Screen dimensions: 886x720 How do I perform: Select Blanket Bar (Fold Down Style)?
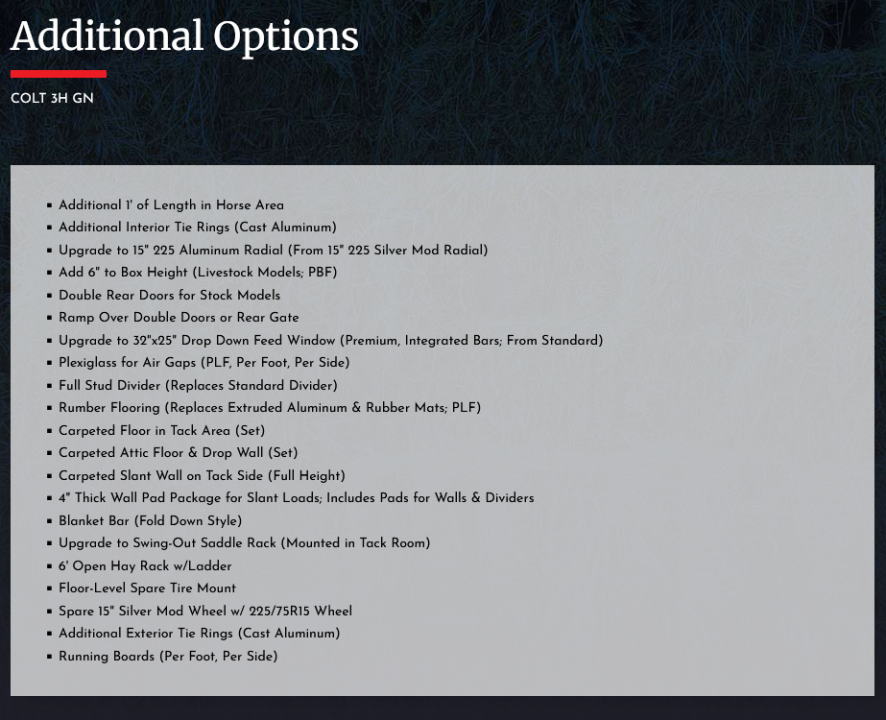(x=150, y=521)
